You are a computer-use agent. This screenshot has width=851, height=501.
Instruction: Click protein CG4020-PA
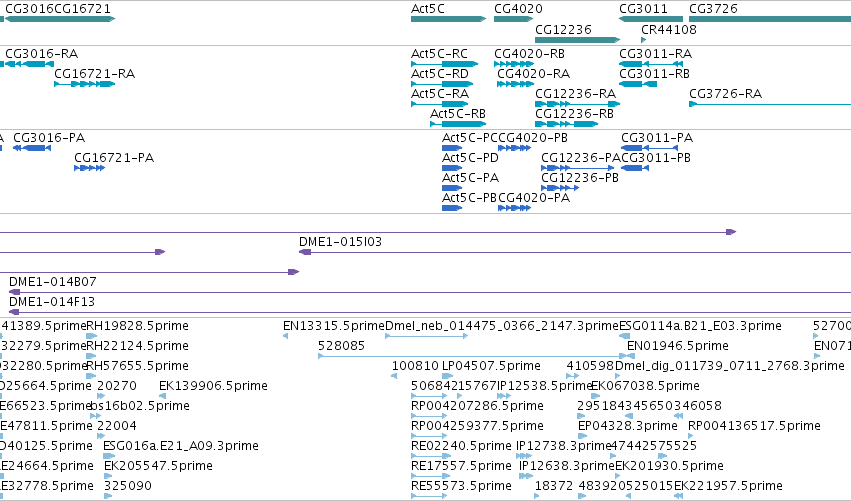point(515,208)
